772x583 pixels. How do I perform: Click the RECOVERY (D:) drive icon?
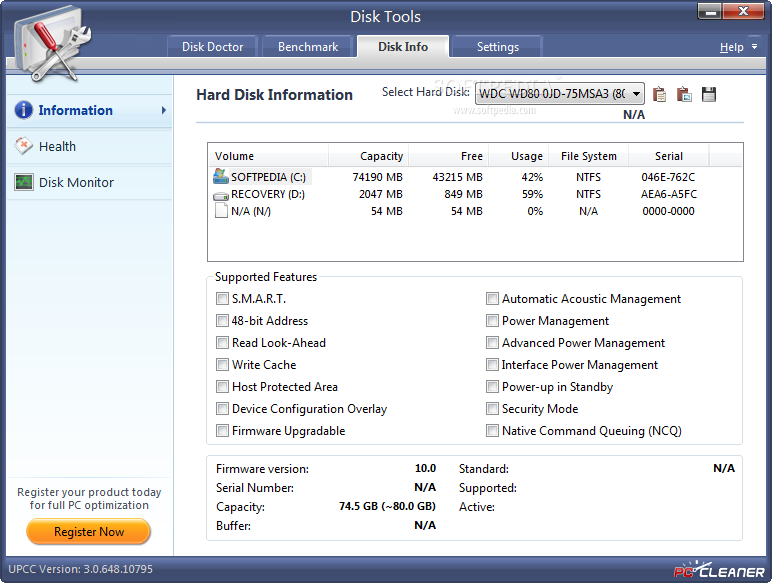pyautogui.click(x=221, y=195)
